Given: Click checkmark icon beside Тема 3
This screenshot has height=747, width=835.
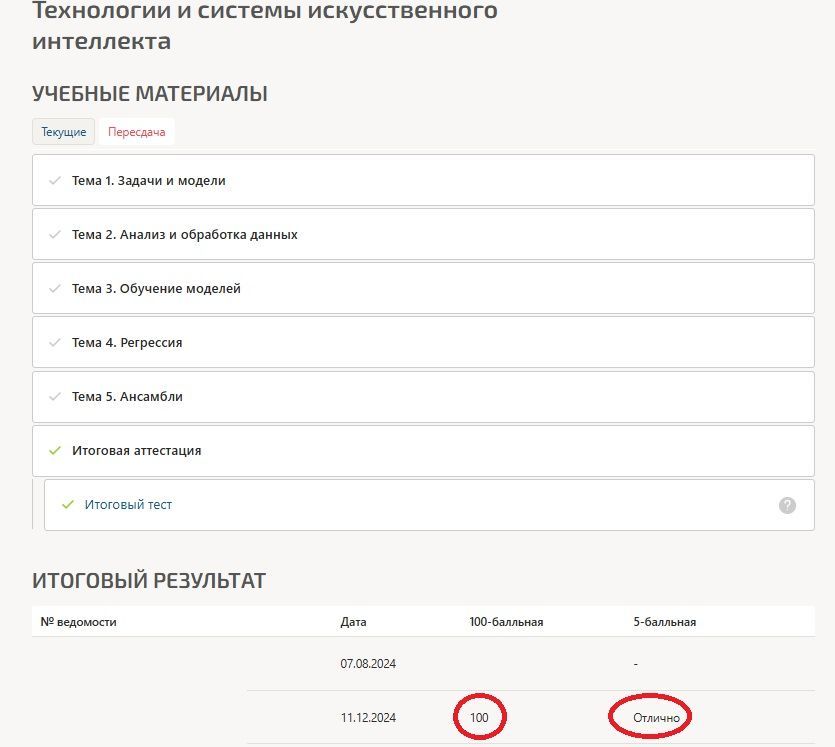Looking at the screenshot, I should point(55,289).
